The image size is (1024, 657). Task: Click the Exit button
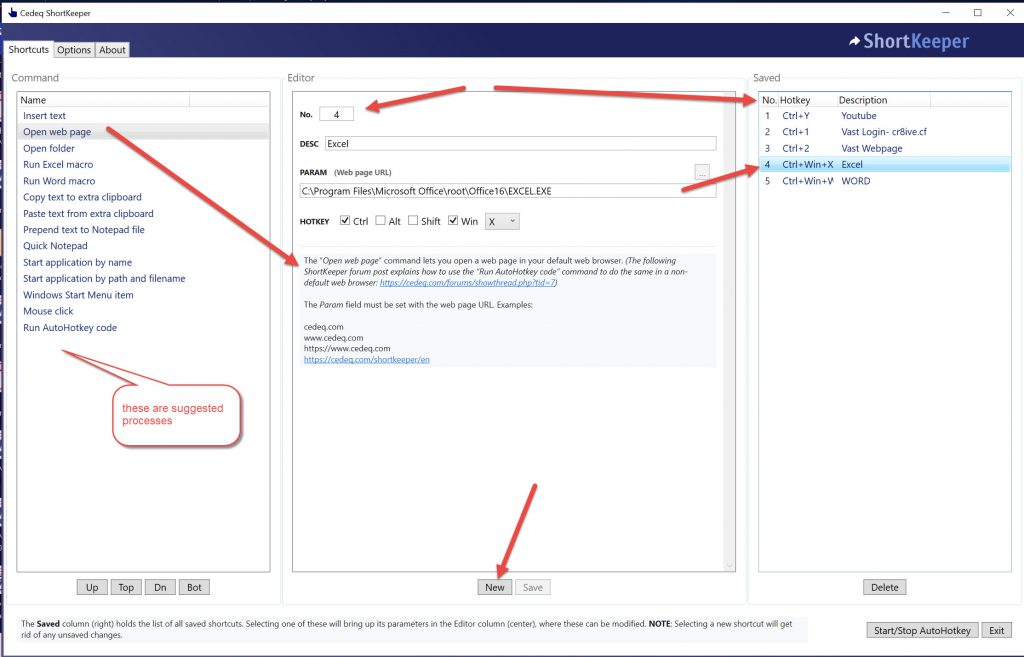click(x=995, y=630)
